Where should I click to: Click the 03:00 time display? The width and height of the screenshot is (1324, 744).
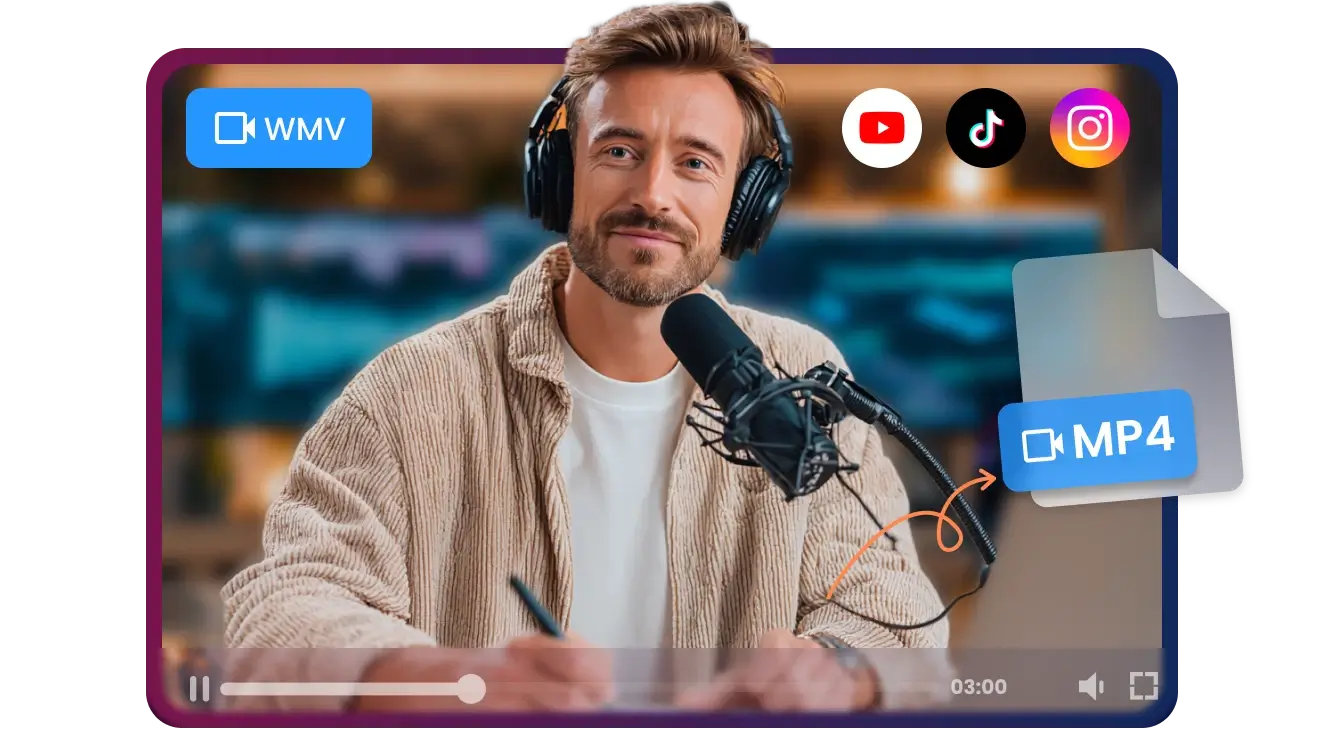click(978, 687)
